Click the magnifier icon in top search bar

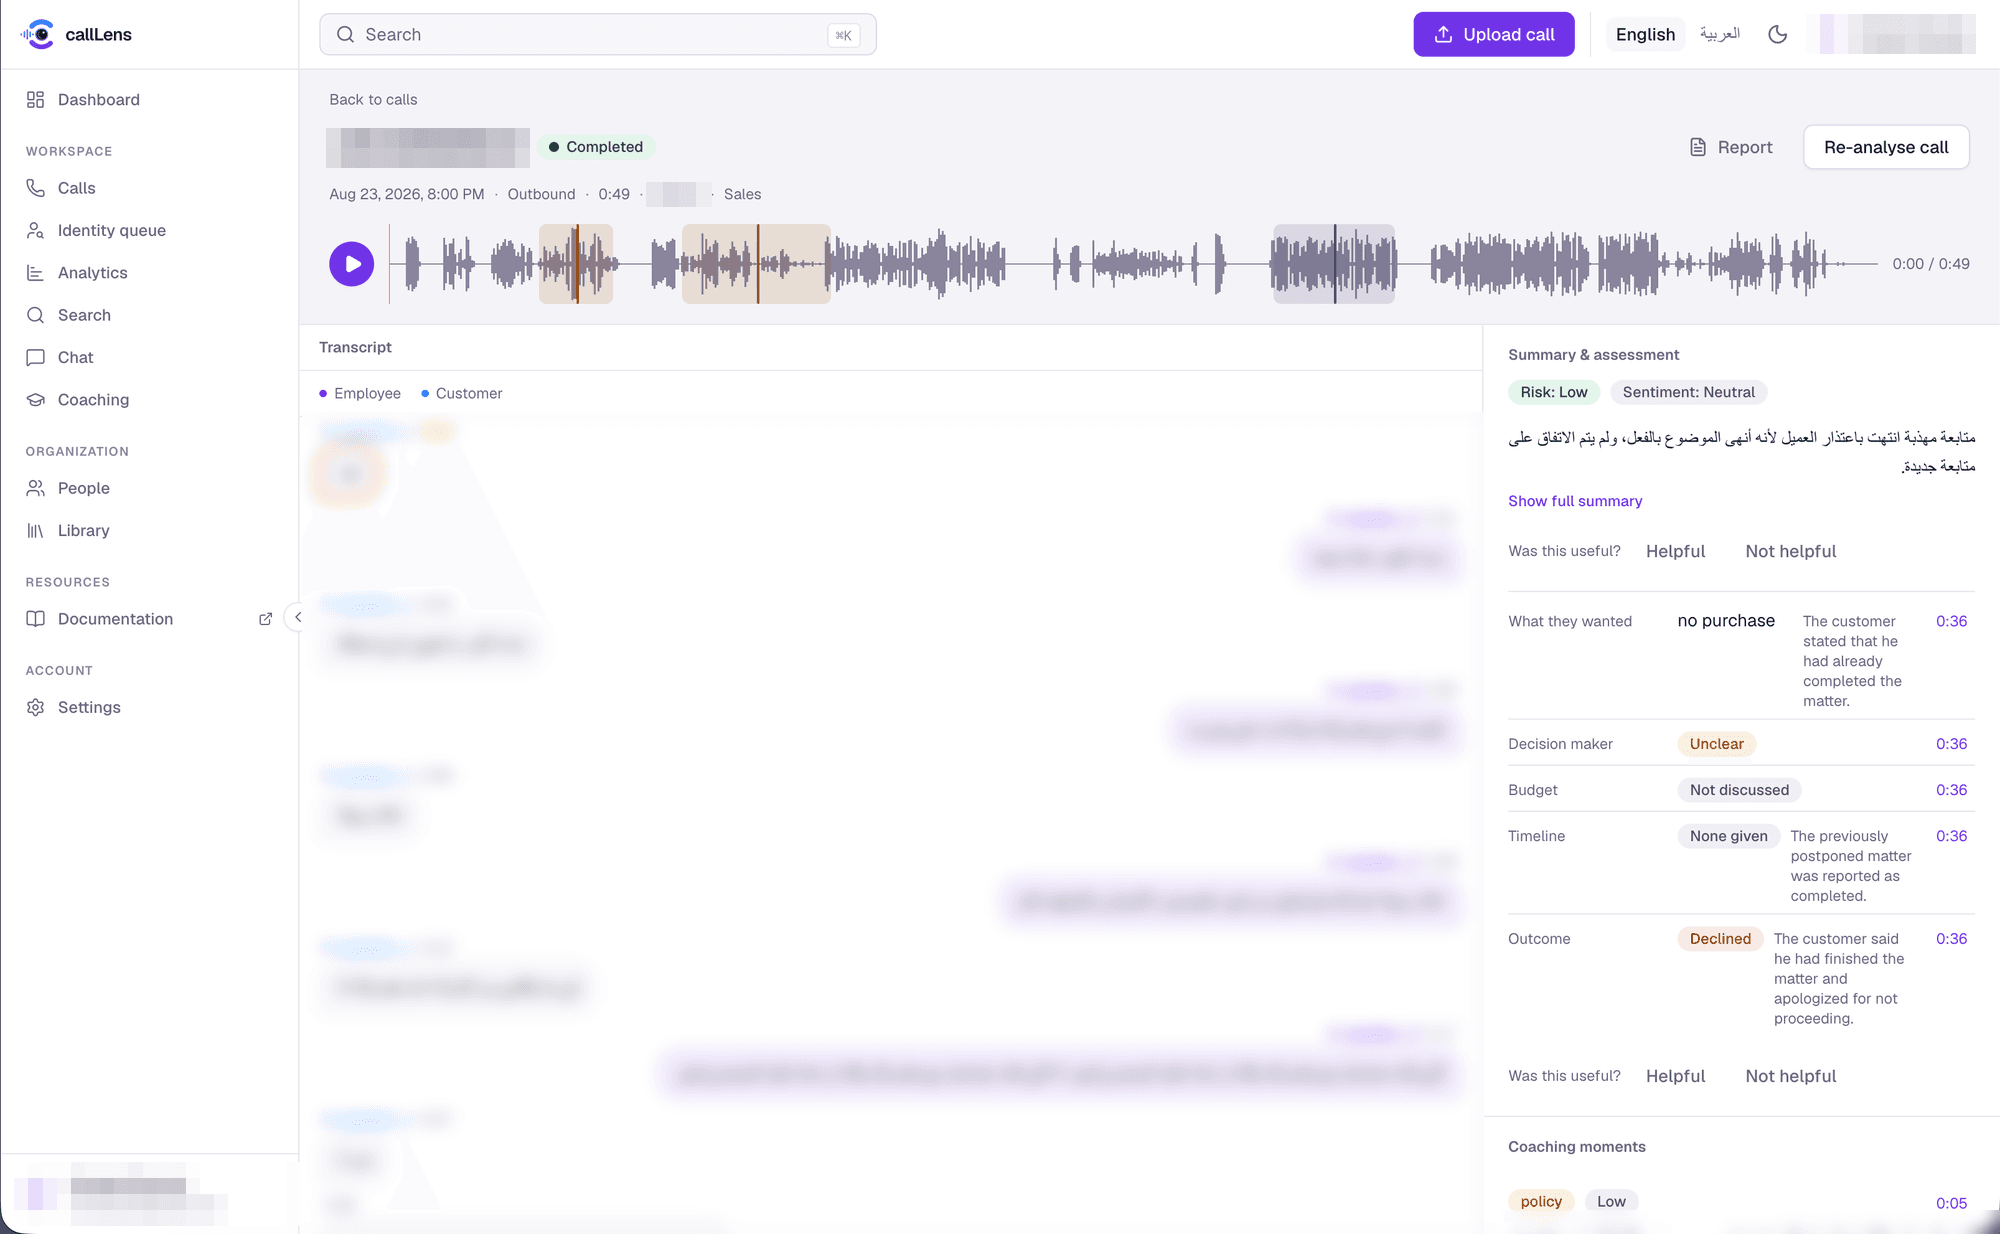pyautogui.click(x=345, y=35)
